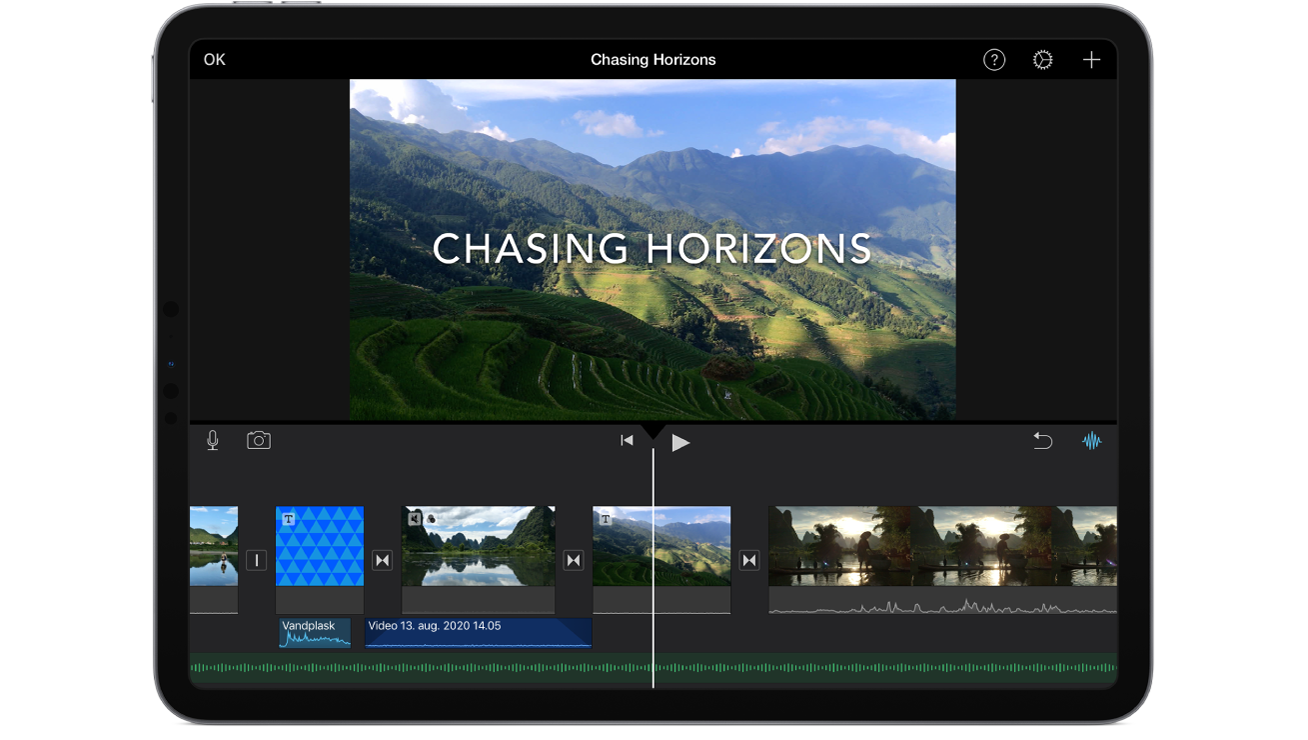This screenshot has height=740, width=1308.
Task: Jump to beginning with skip-back button
Action: click(627, 441)
